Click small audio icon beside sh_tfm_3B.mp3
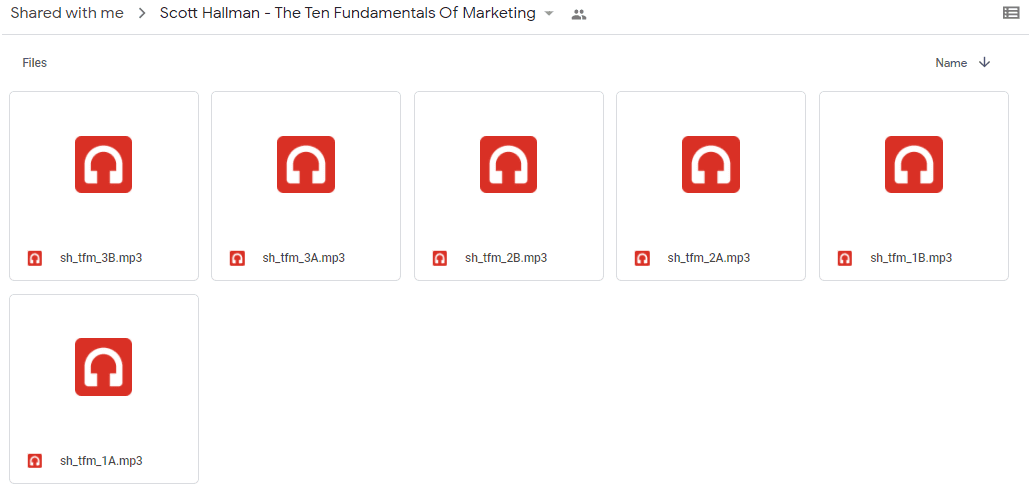1029x494 pixels. [x=35, y=258]
